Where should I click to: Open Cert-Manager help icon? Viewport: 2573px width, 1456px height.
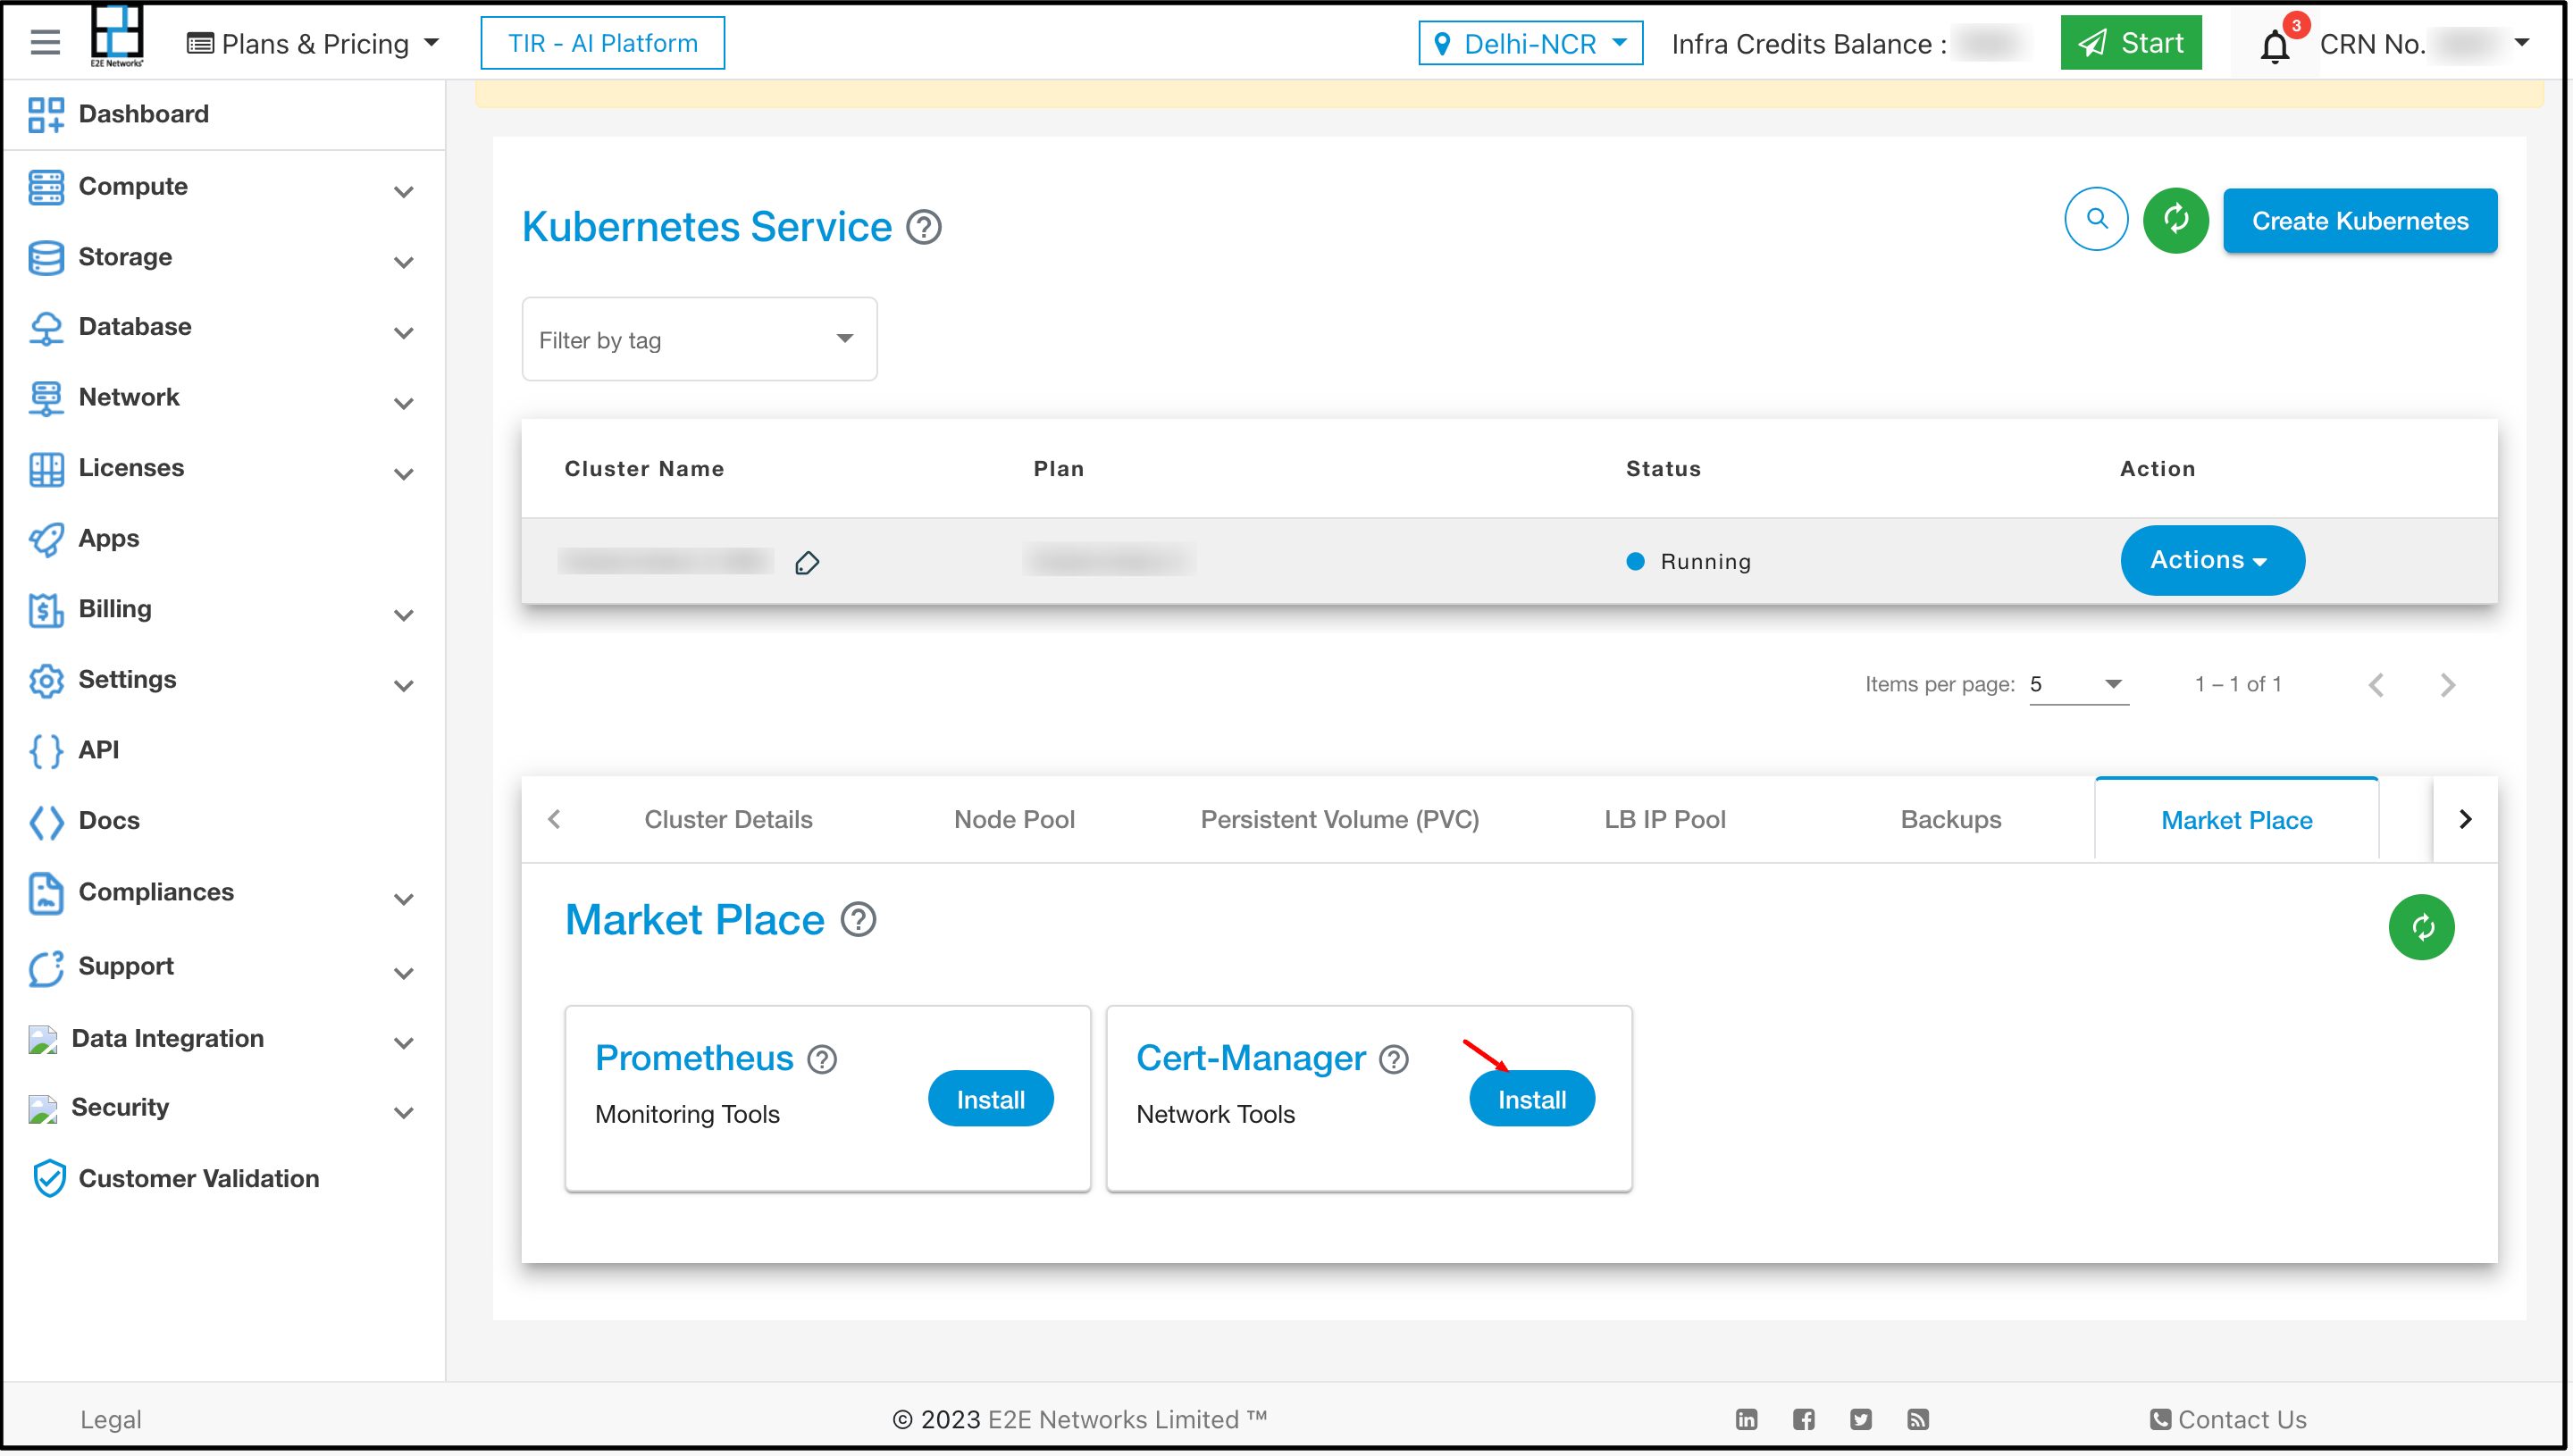1393,1059
